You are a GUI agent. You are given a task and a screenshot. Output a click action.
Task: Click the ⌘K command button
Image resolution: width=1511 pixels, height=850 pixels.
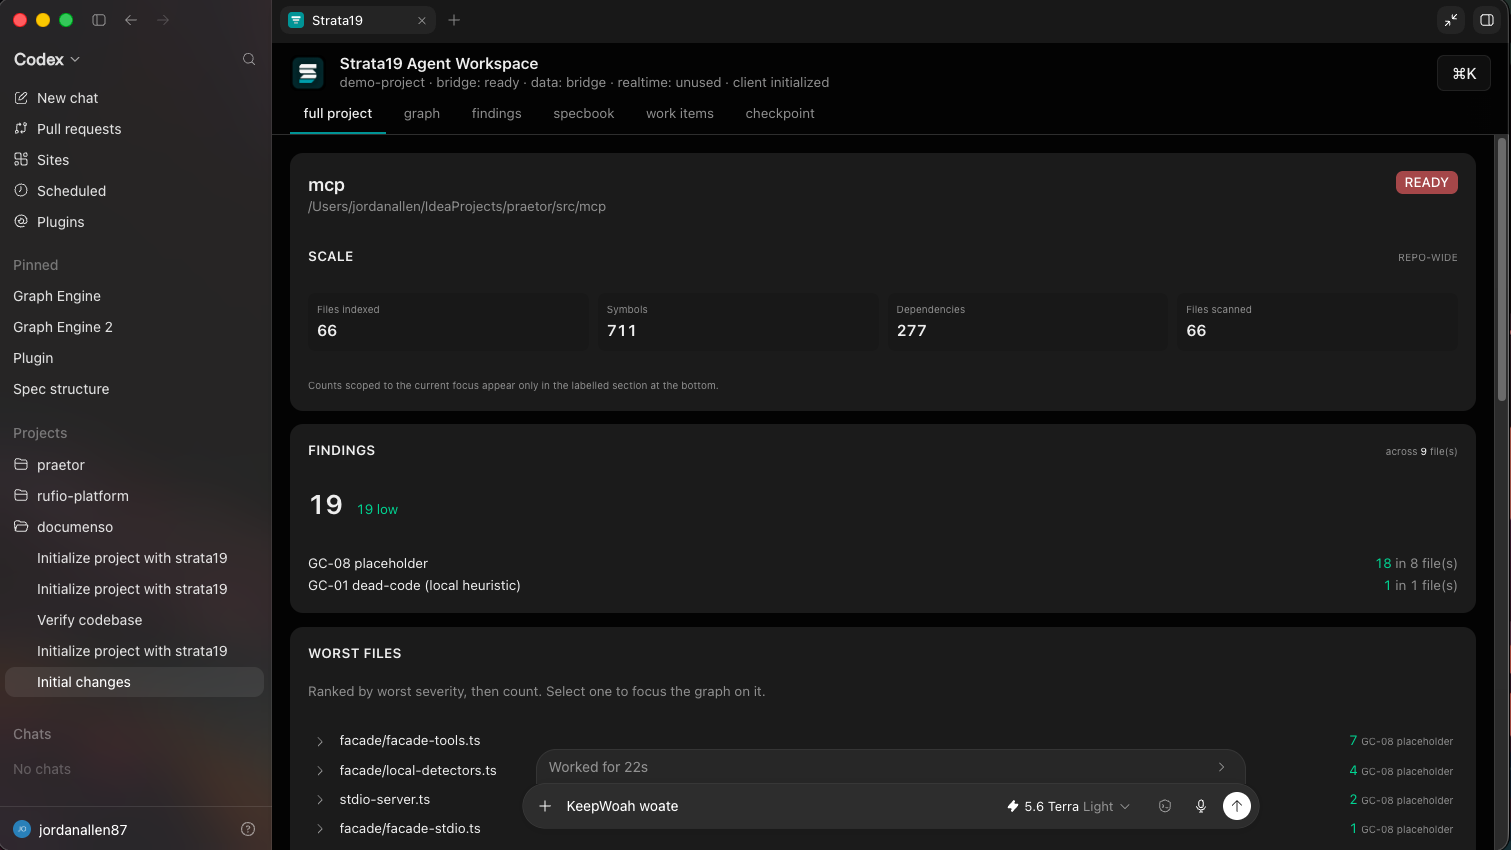point(1464,73)
